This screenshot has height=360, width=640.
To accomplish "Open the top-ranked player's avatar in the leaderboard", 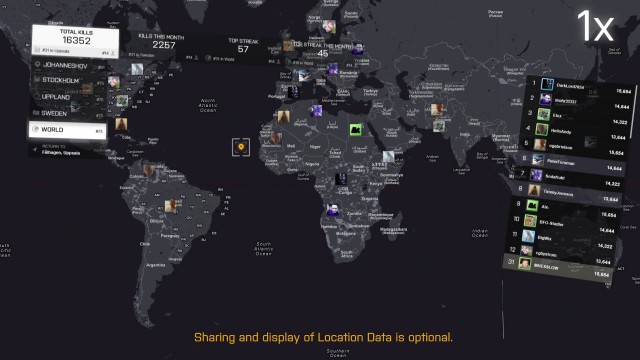I will [547, 84].
